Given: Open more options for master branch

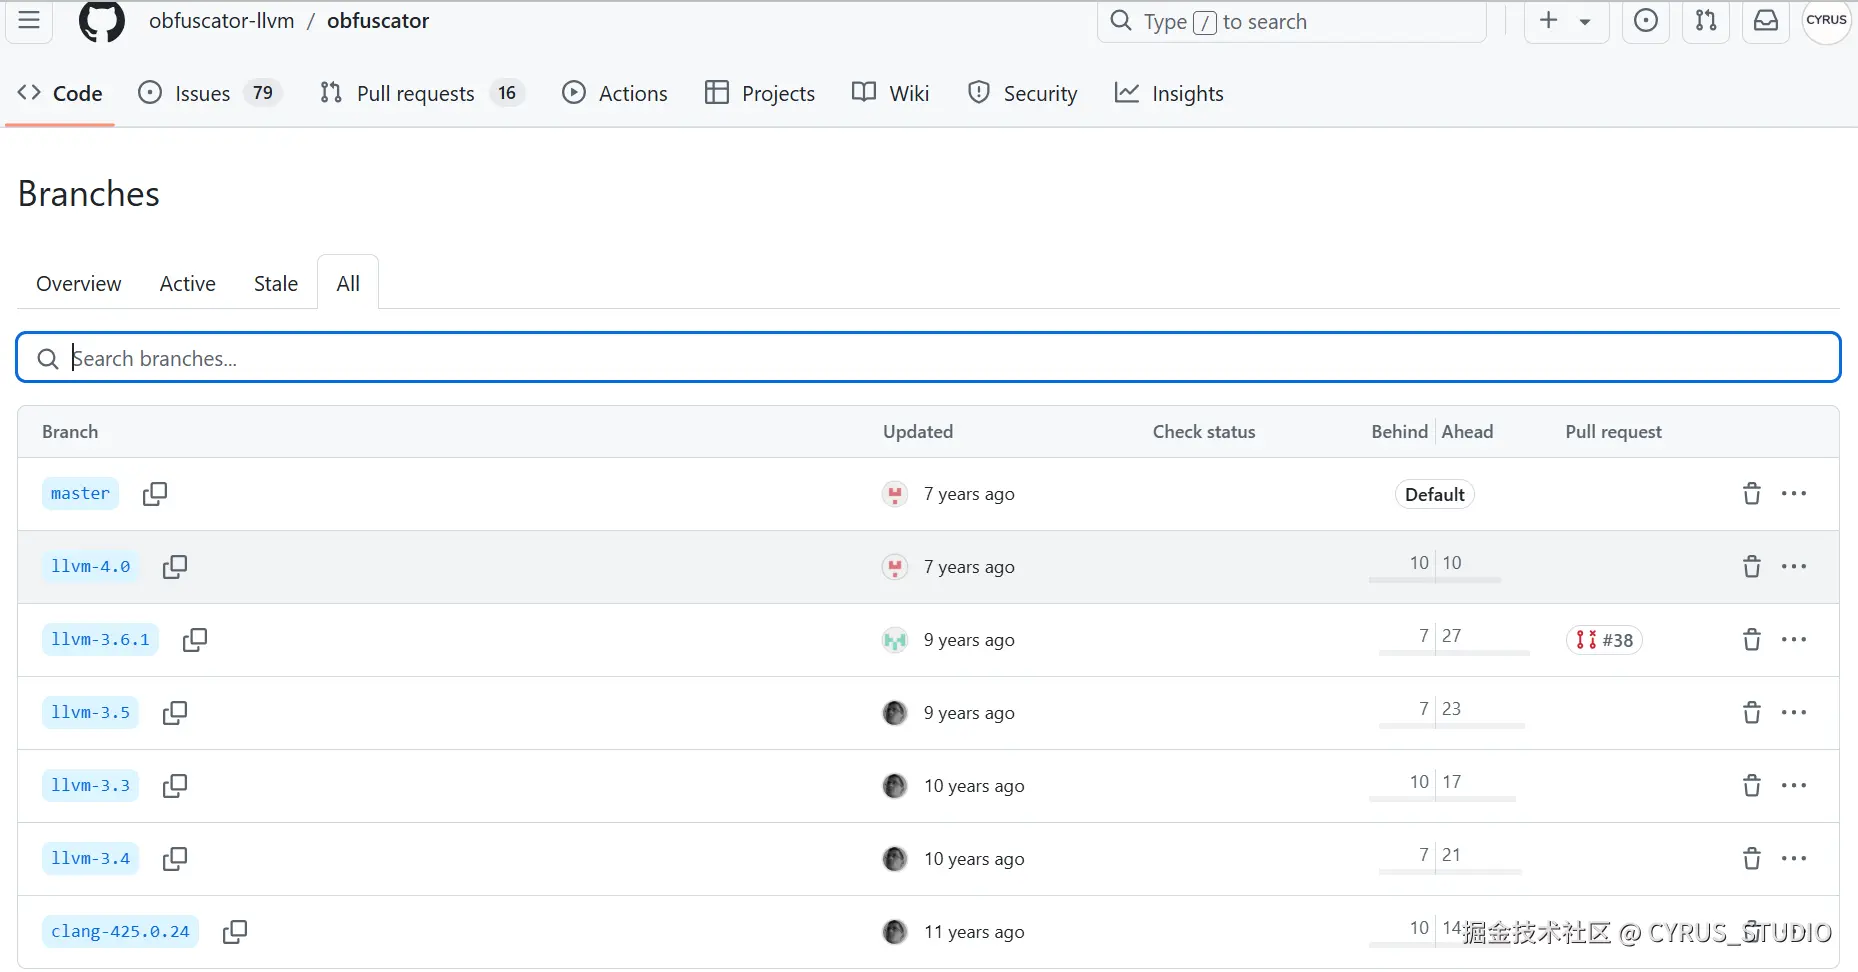Looking at the screenshot, I should click(1794, 494).
